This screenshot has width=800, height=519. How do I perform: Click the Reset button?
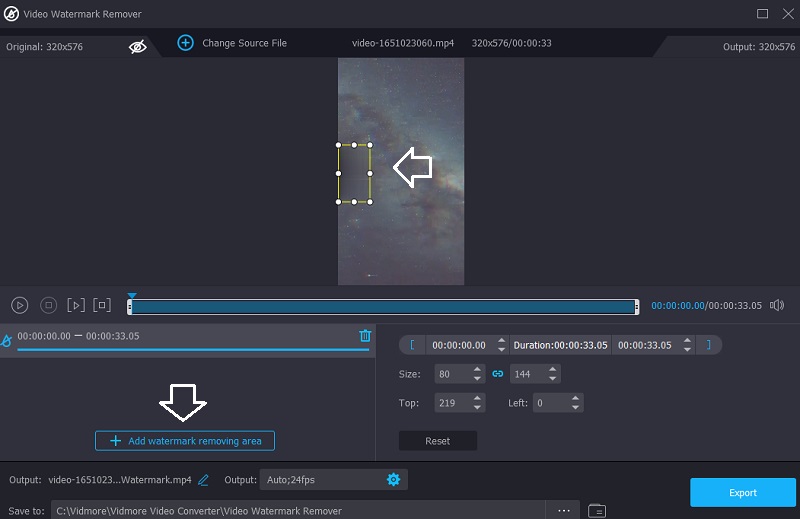[x=437, y=441]
